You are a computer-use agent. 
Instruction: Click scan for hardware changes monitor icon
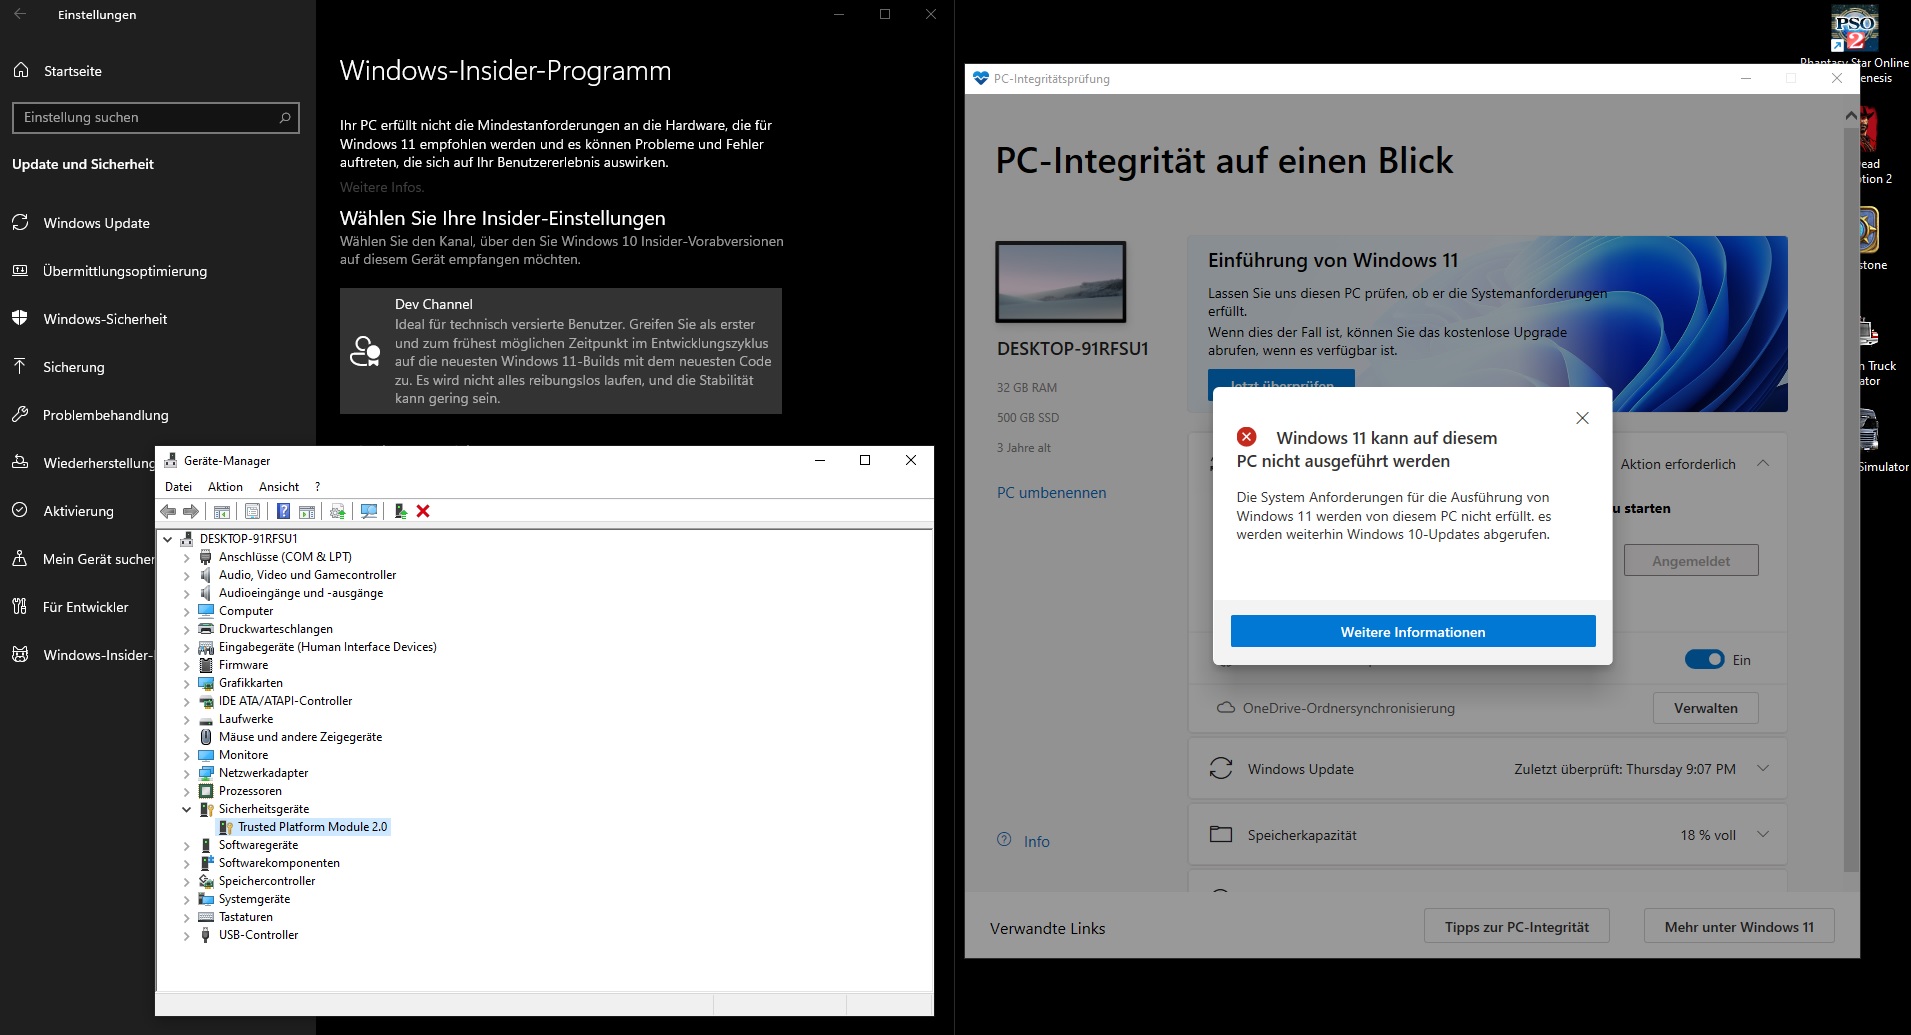pos(369,511)
